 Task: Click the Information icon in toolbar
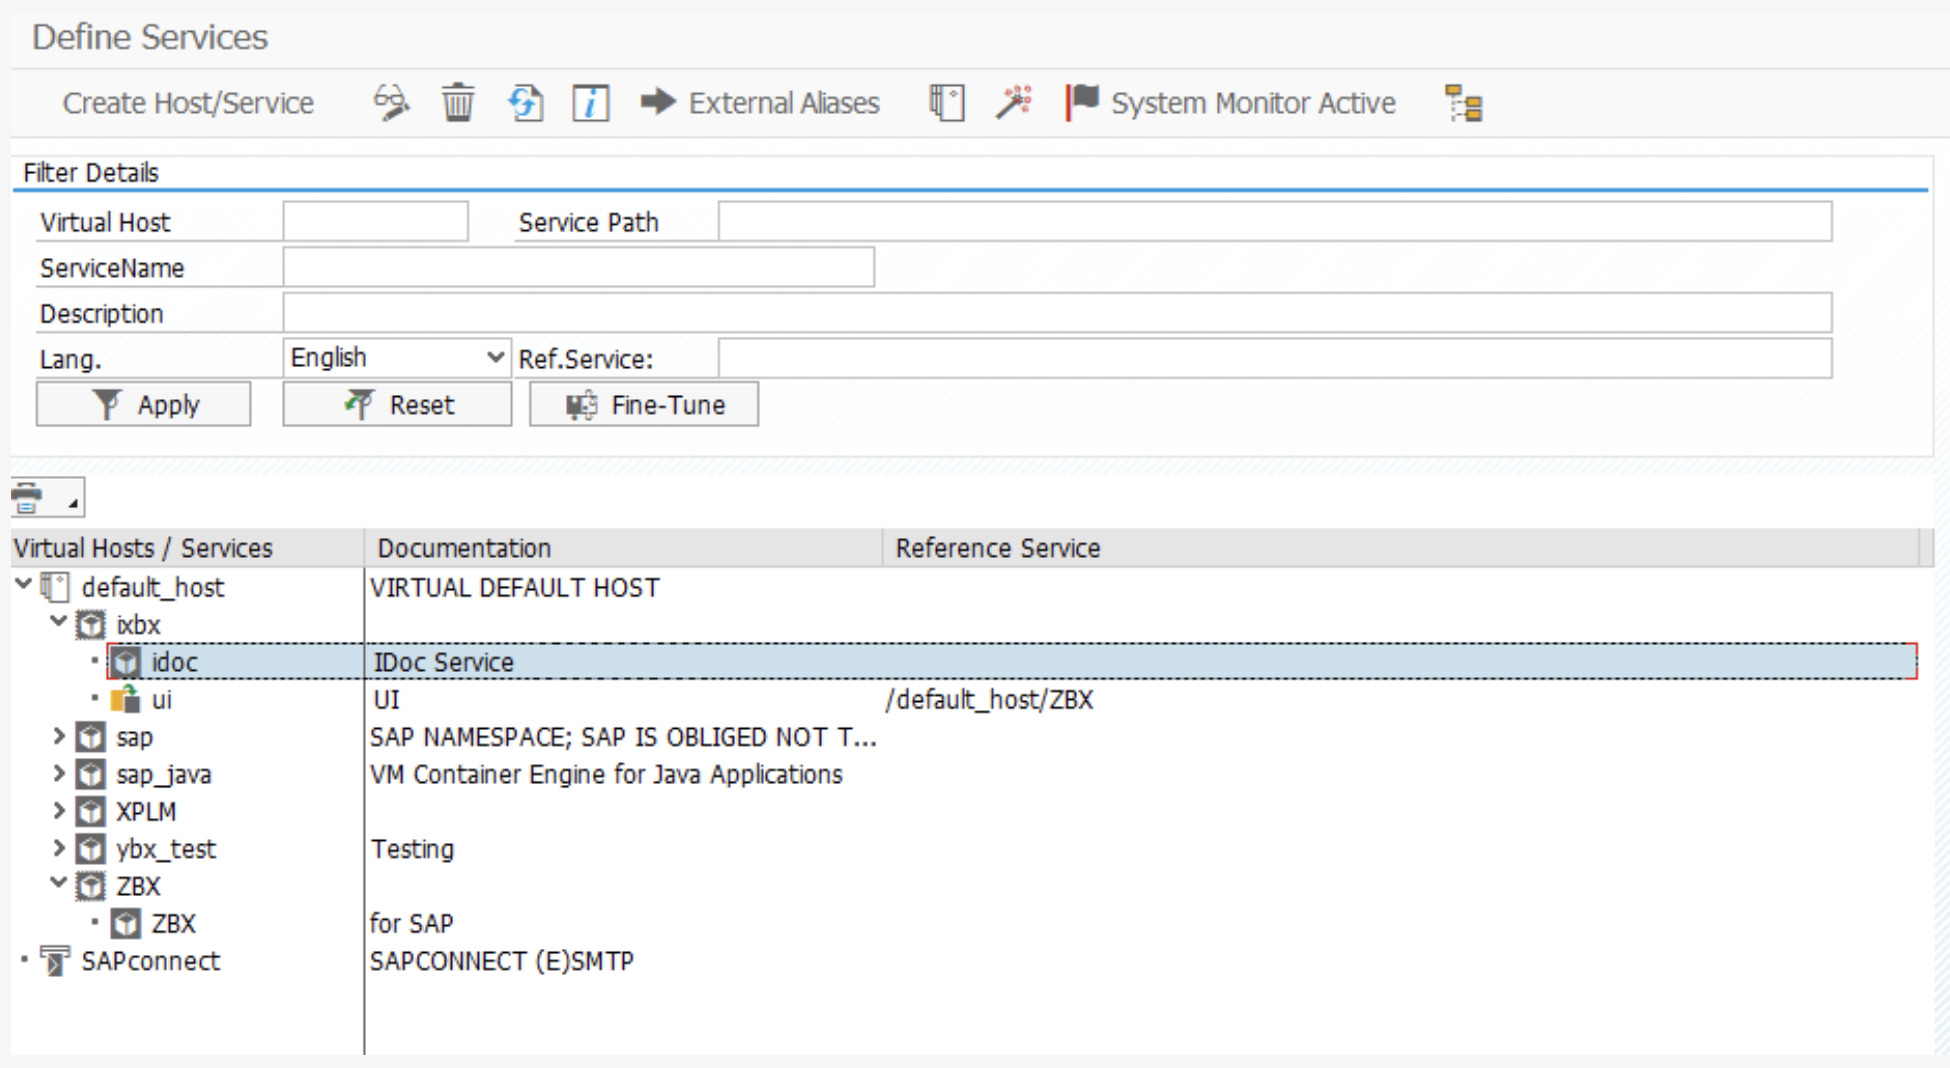(x=590, y=103)
